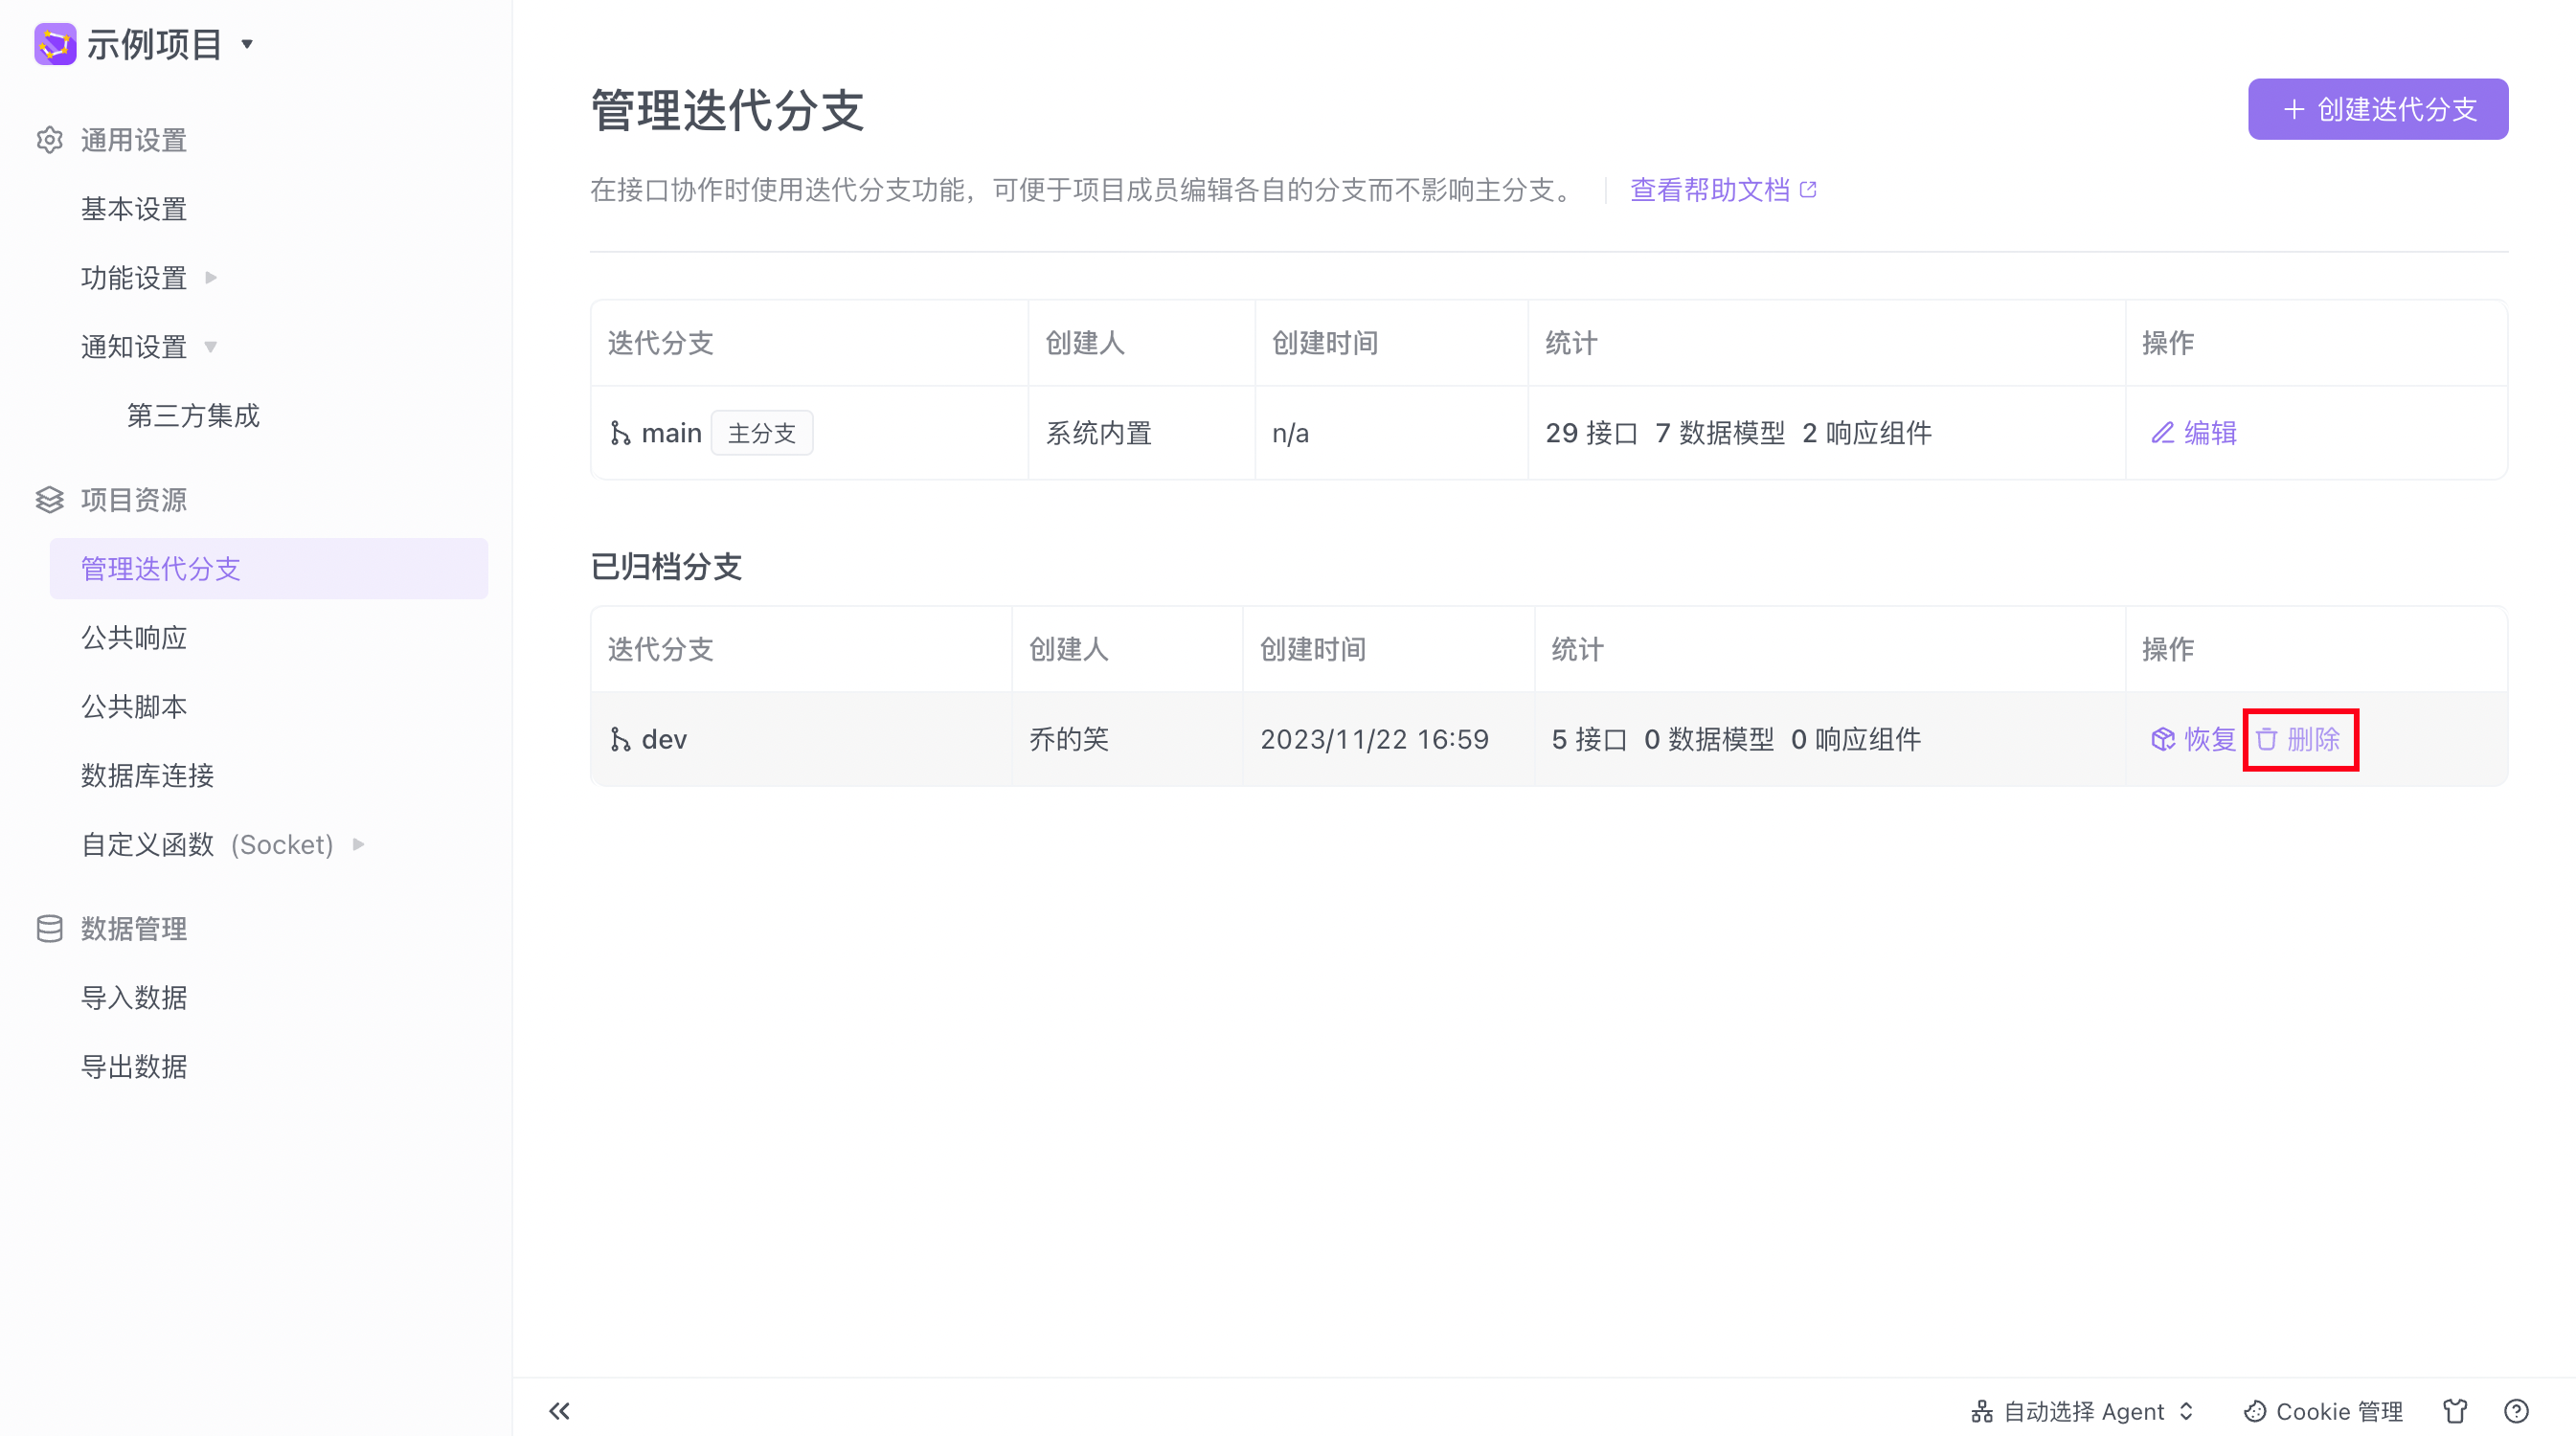Screen dimensions: 2576x1436
Task: Click the 5 接口 statistic in dev row
Action: [1589, 739]
